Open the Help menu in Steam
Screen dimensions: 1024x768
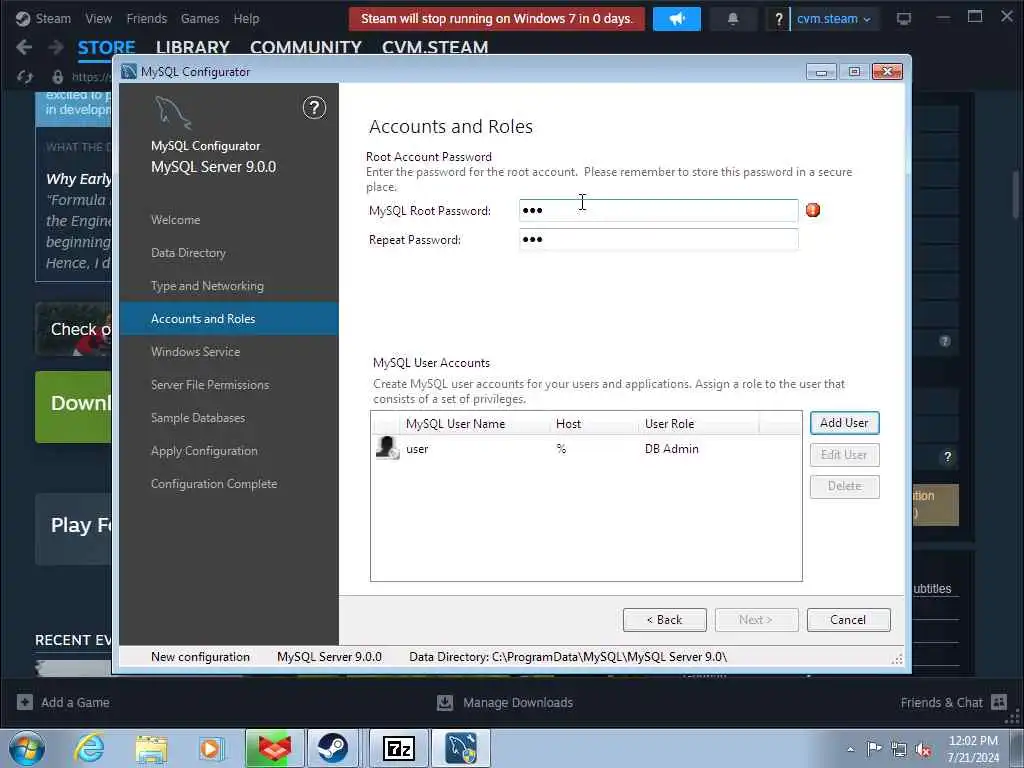click(246, 18)
